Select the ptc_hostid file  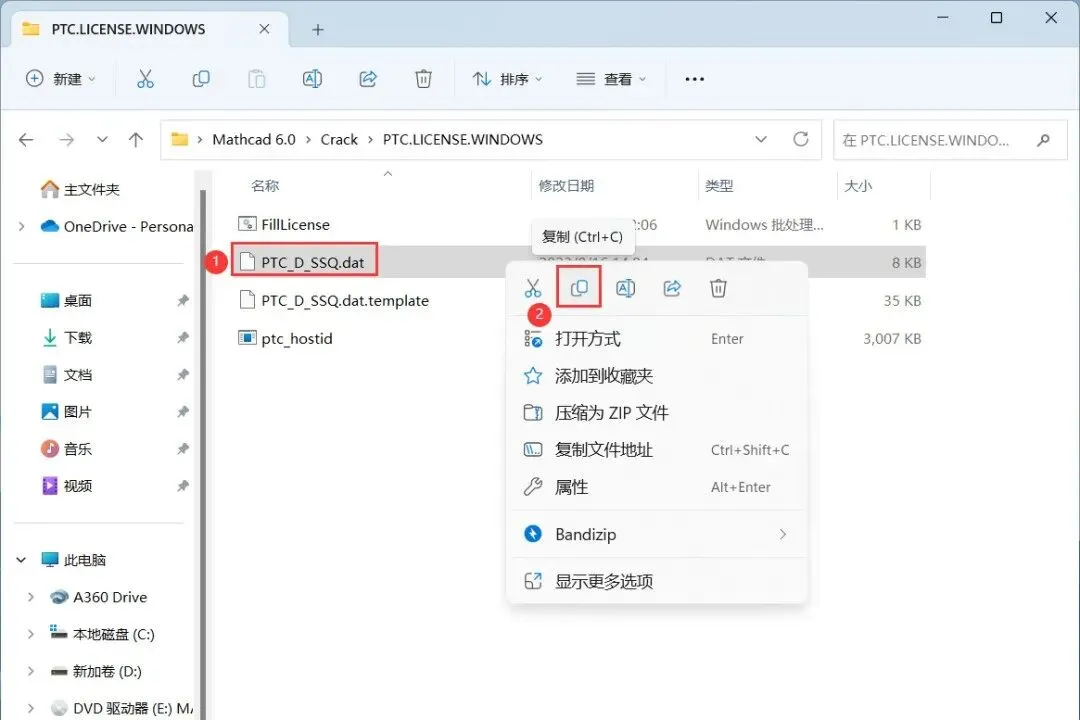click(285, 338)
